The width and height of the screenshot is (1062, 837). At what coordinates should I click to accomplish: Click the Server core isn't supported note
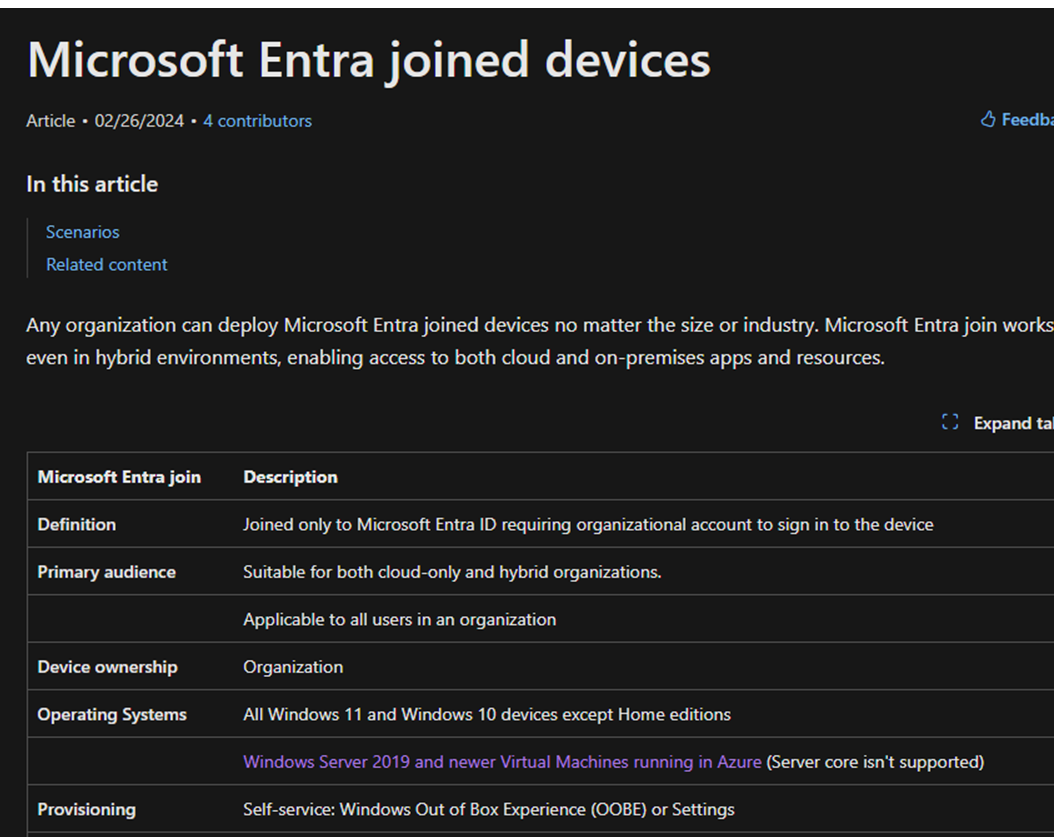(x=875, y=762)
